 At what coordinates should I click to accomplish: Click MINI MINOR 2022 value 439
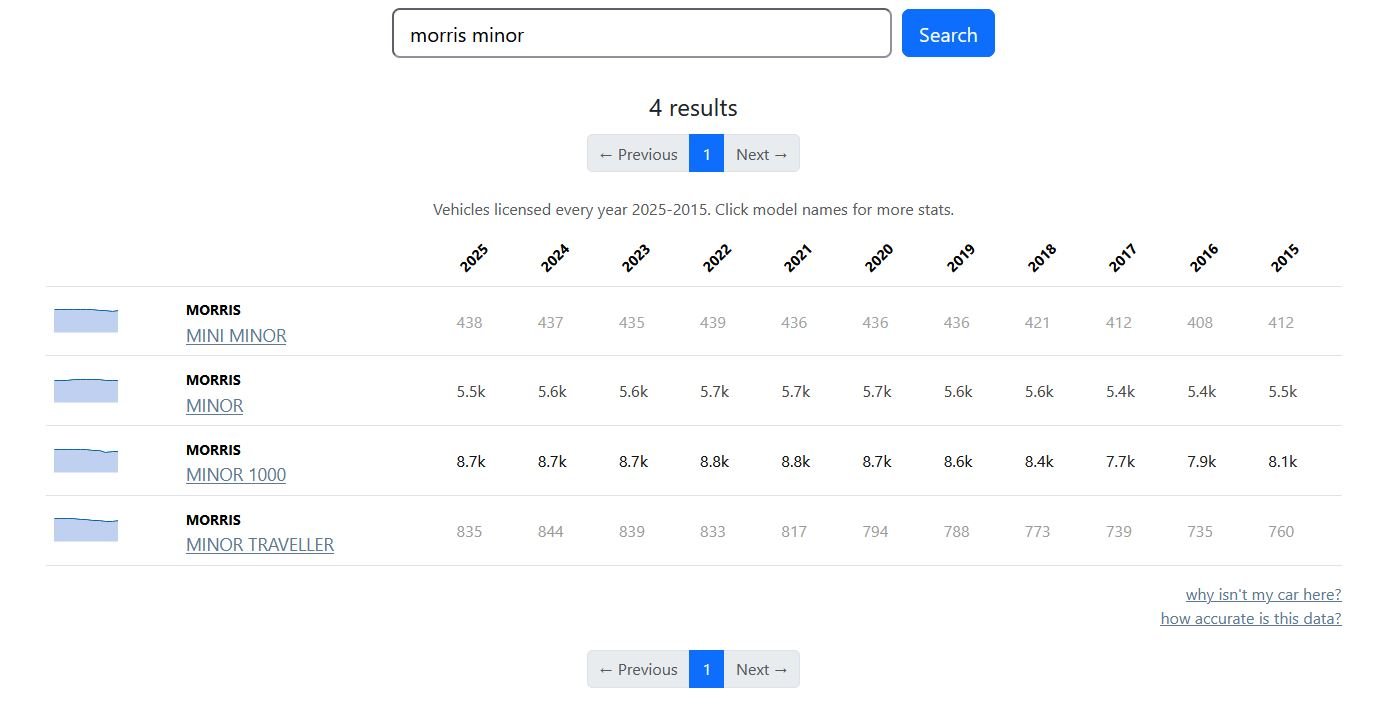pos(713,322)
